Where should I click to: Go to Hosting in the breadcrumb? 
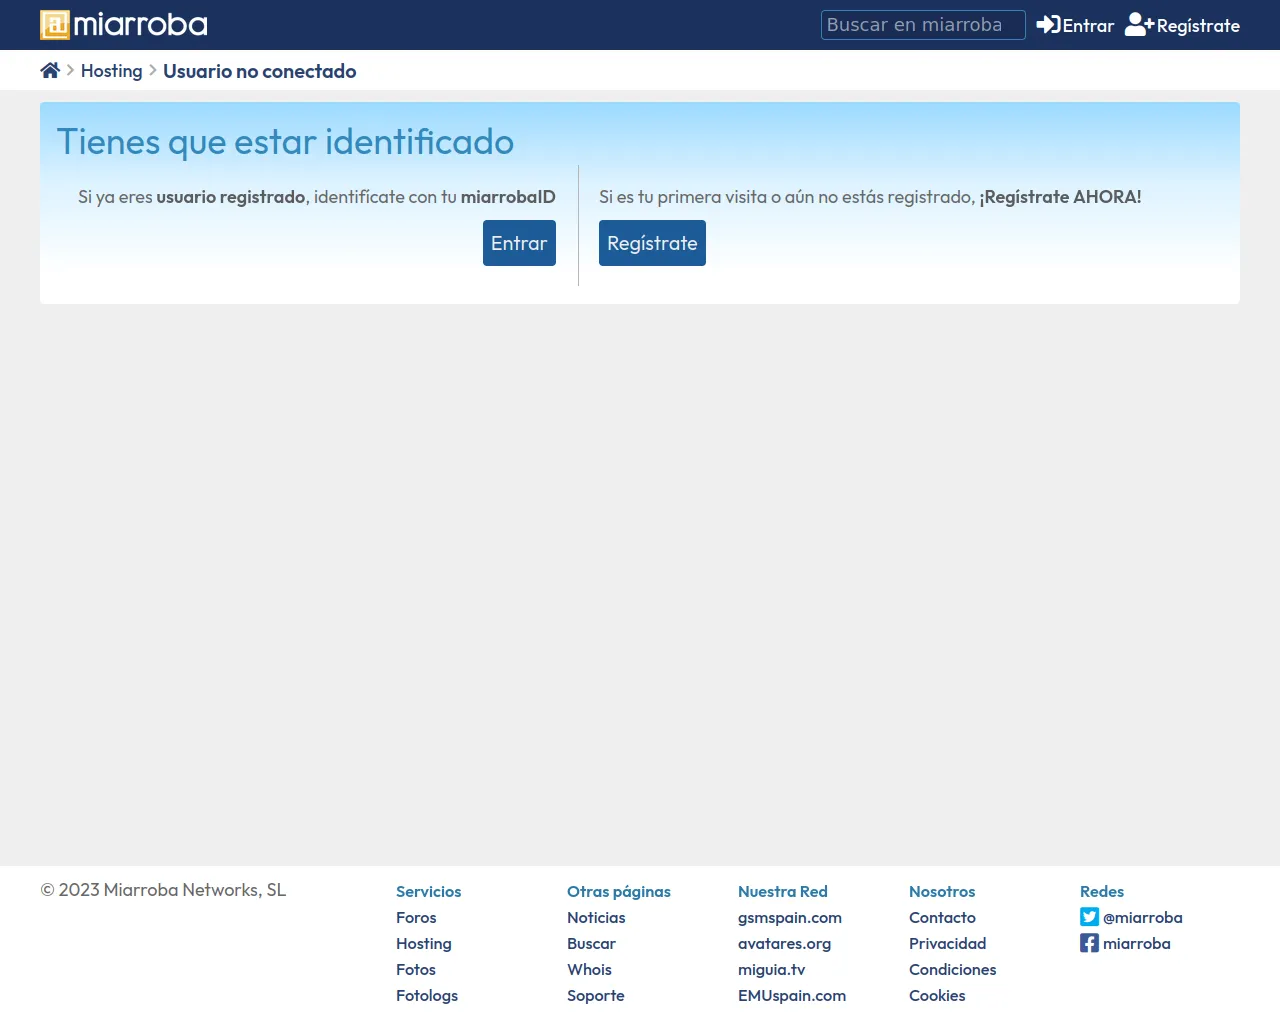pyautogui.click(x=111, y=71)
